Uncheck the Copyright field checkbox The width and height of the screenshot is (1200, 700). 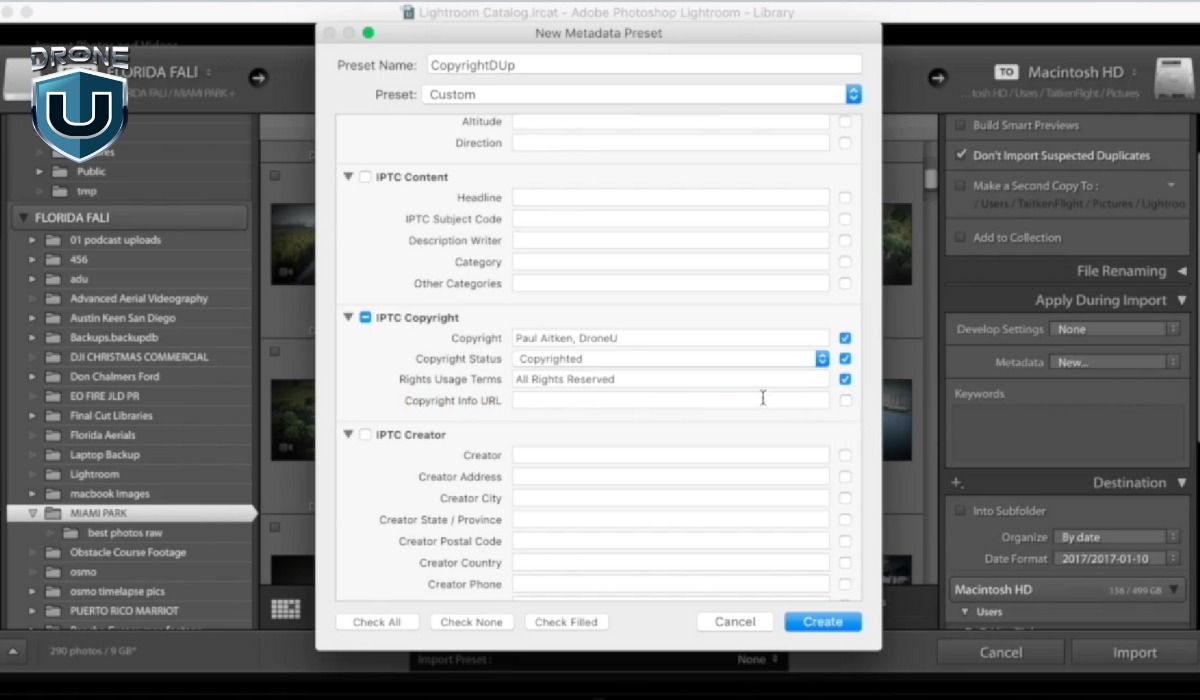click(845, 338)
